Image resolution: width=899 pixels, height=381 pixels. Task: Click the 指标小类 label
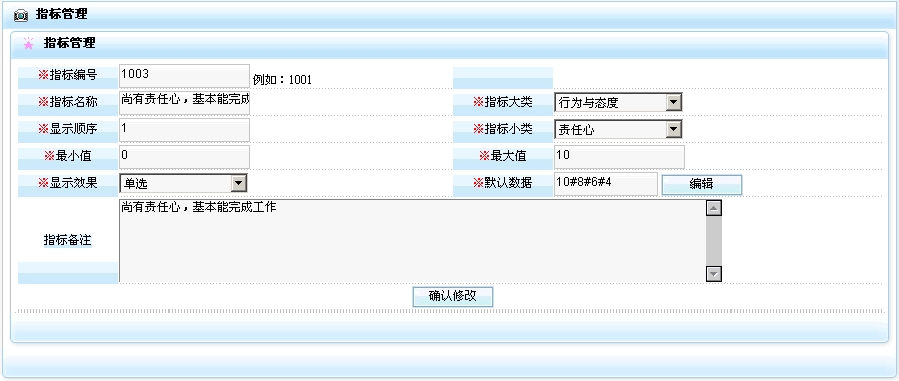click(x=503, y=129)
